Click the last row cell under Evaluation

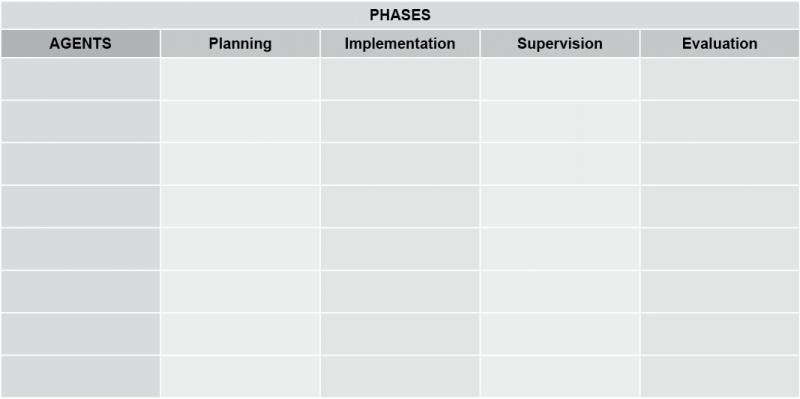point(719,377)
